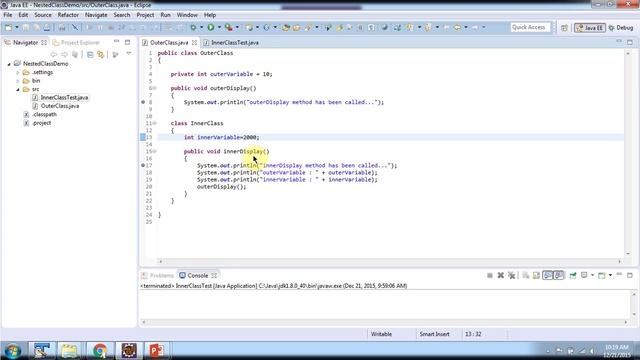Viewport: 640px width, 360px height.
Task: Open the Navigator View Menu dropdown
Action: (x=129, y=54)
